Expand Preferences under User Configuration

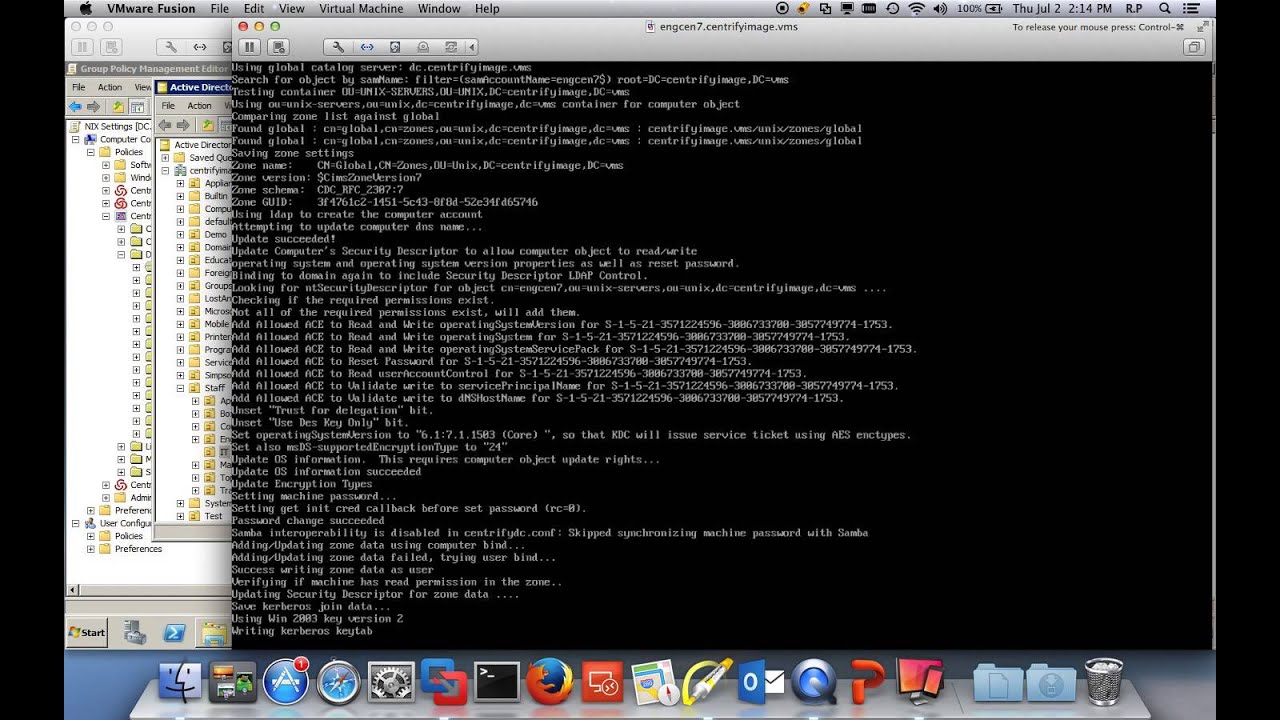coord(91,549)
